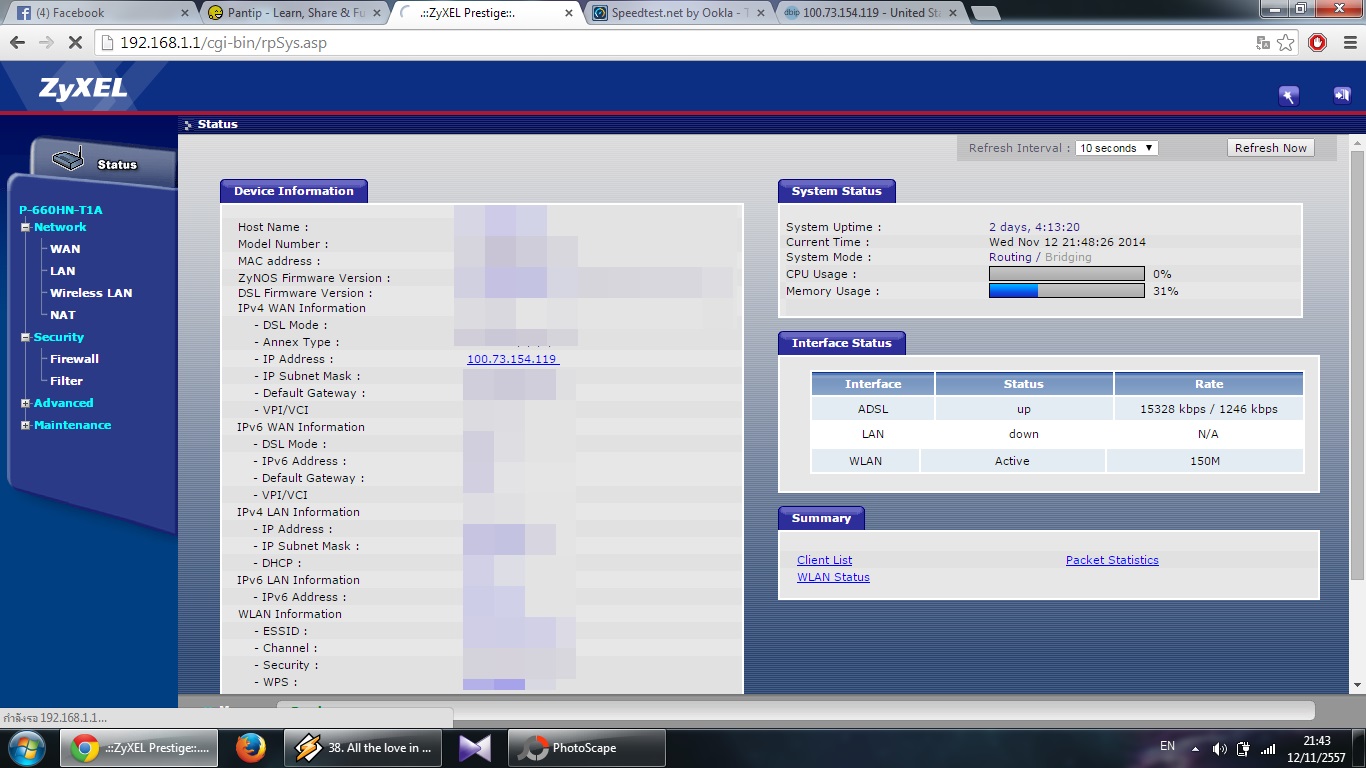This screenshot has height=768, width=1366.
Task: Click the P-660HN-T1A model link
Action: click(61, 210)
